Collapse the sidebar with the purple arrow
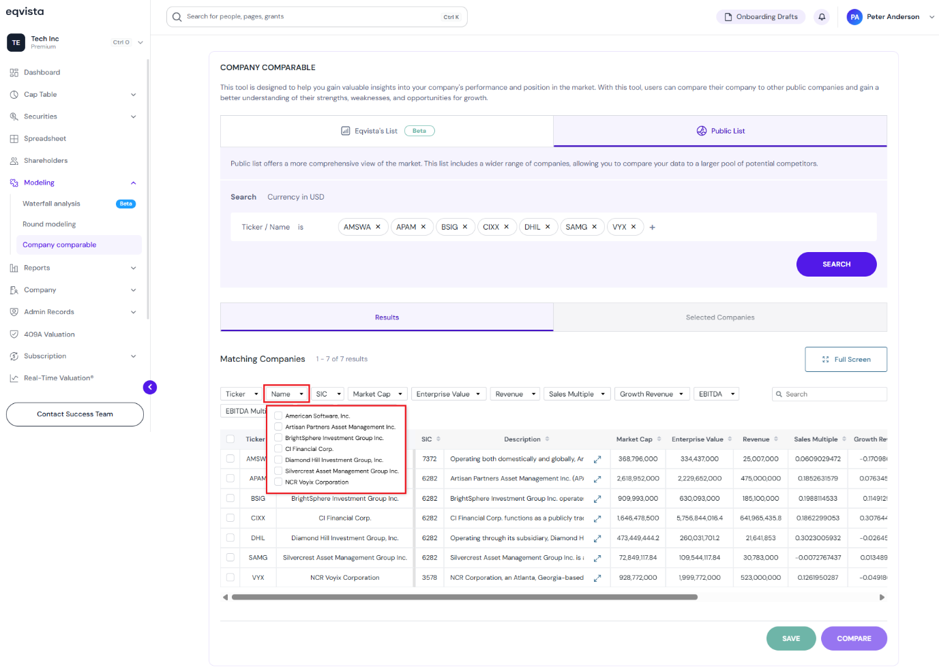This screenshot has height=669, width=939. click(150, 388)
